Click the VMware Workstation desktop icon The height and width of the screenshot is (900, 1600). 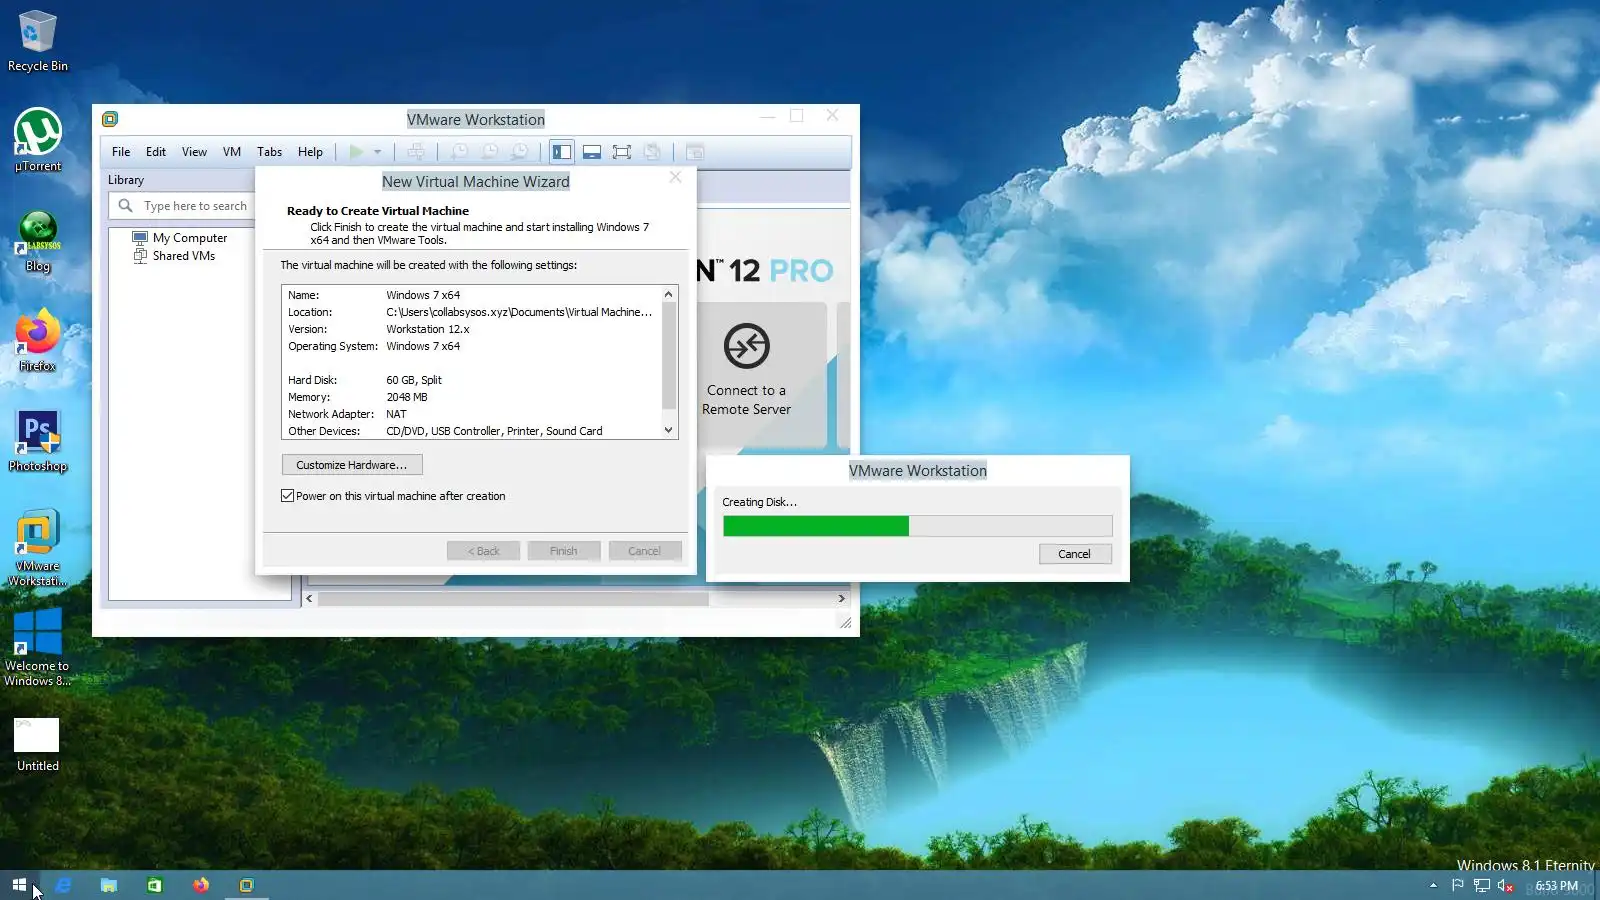[x=38, y=548]
